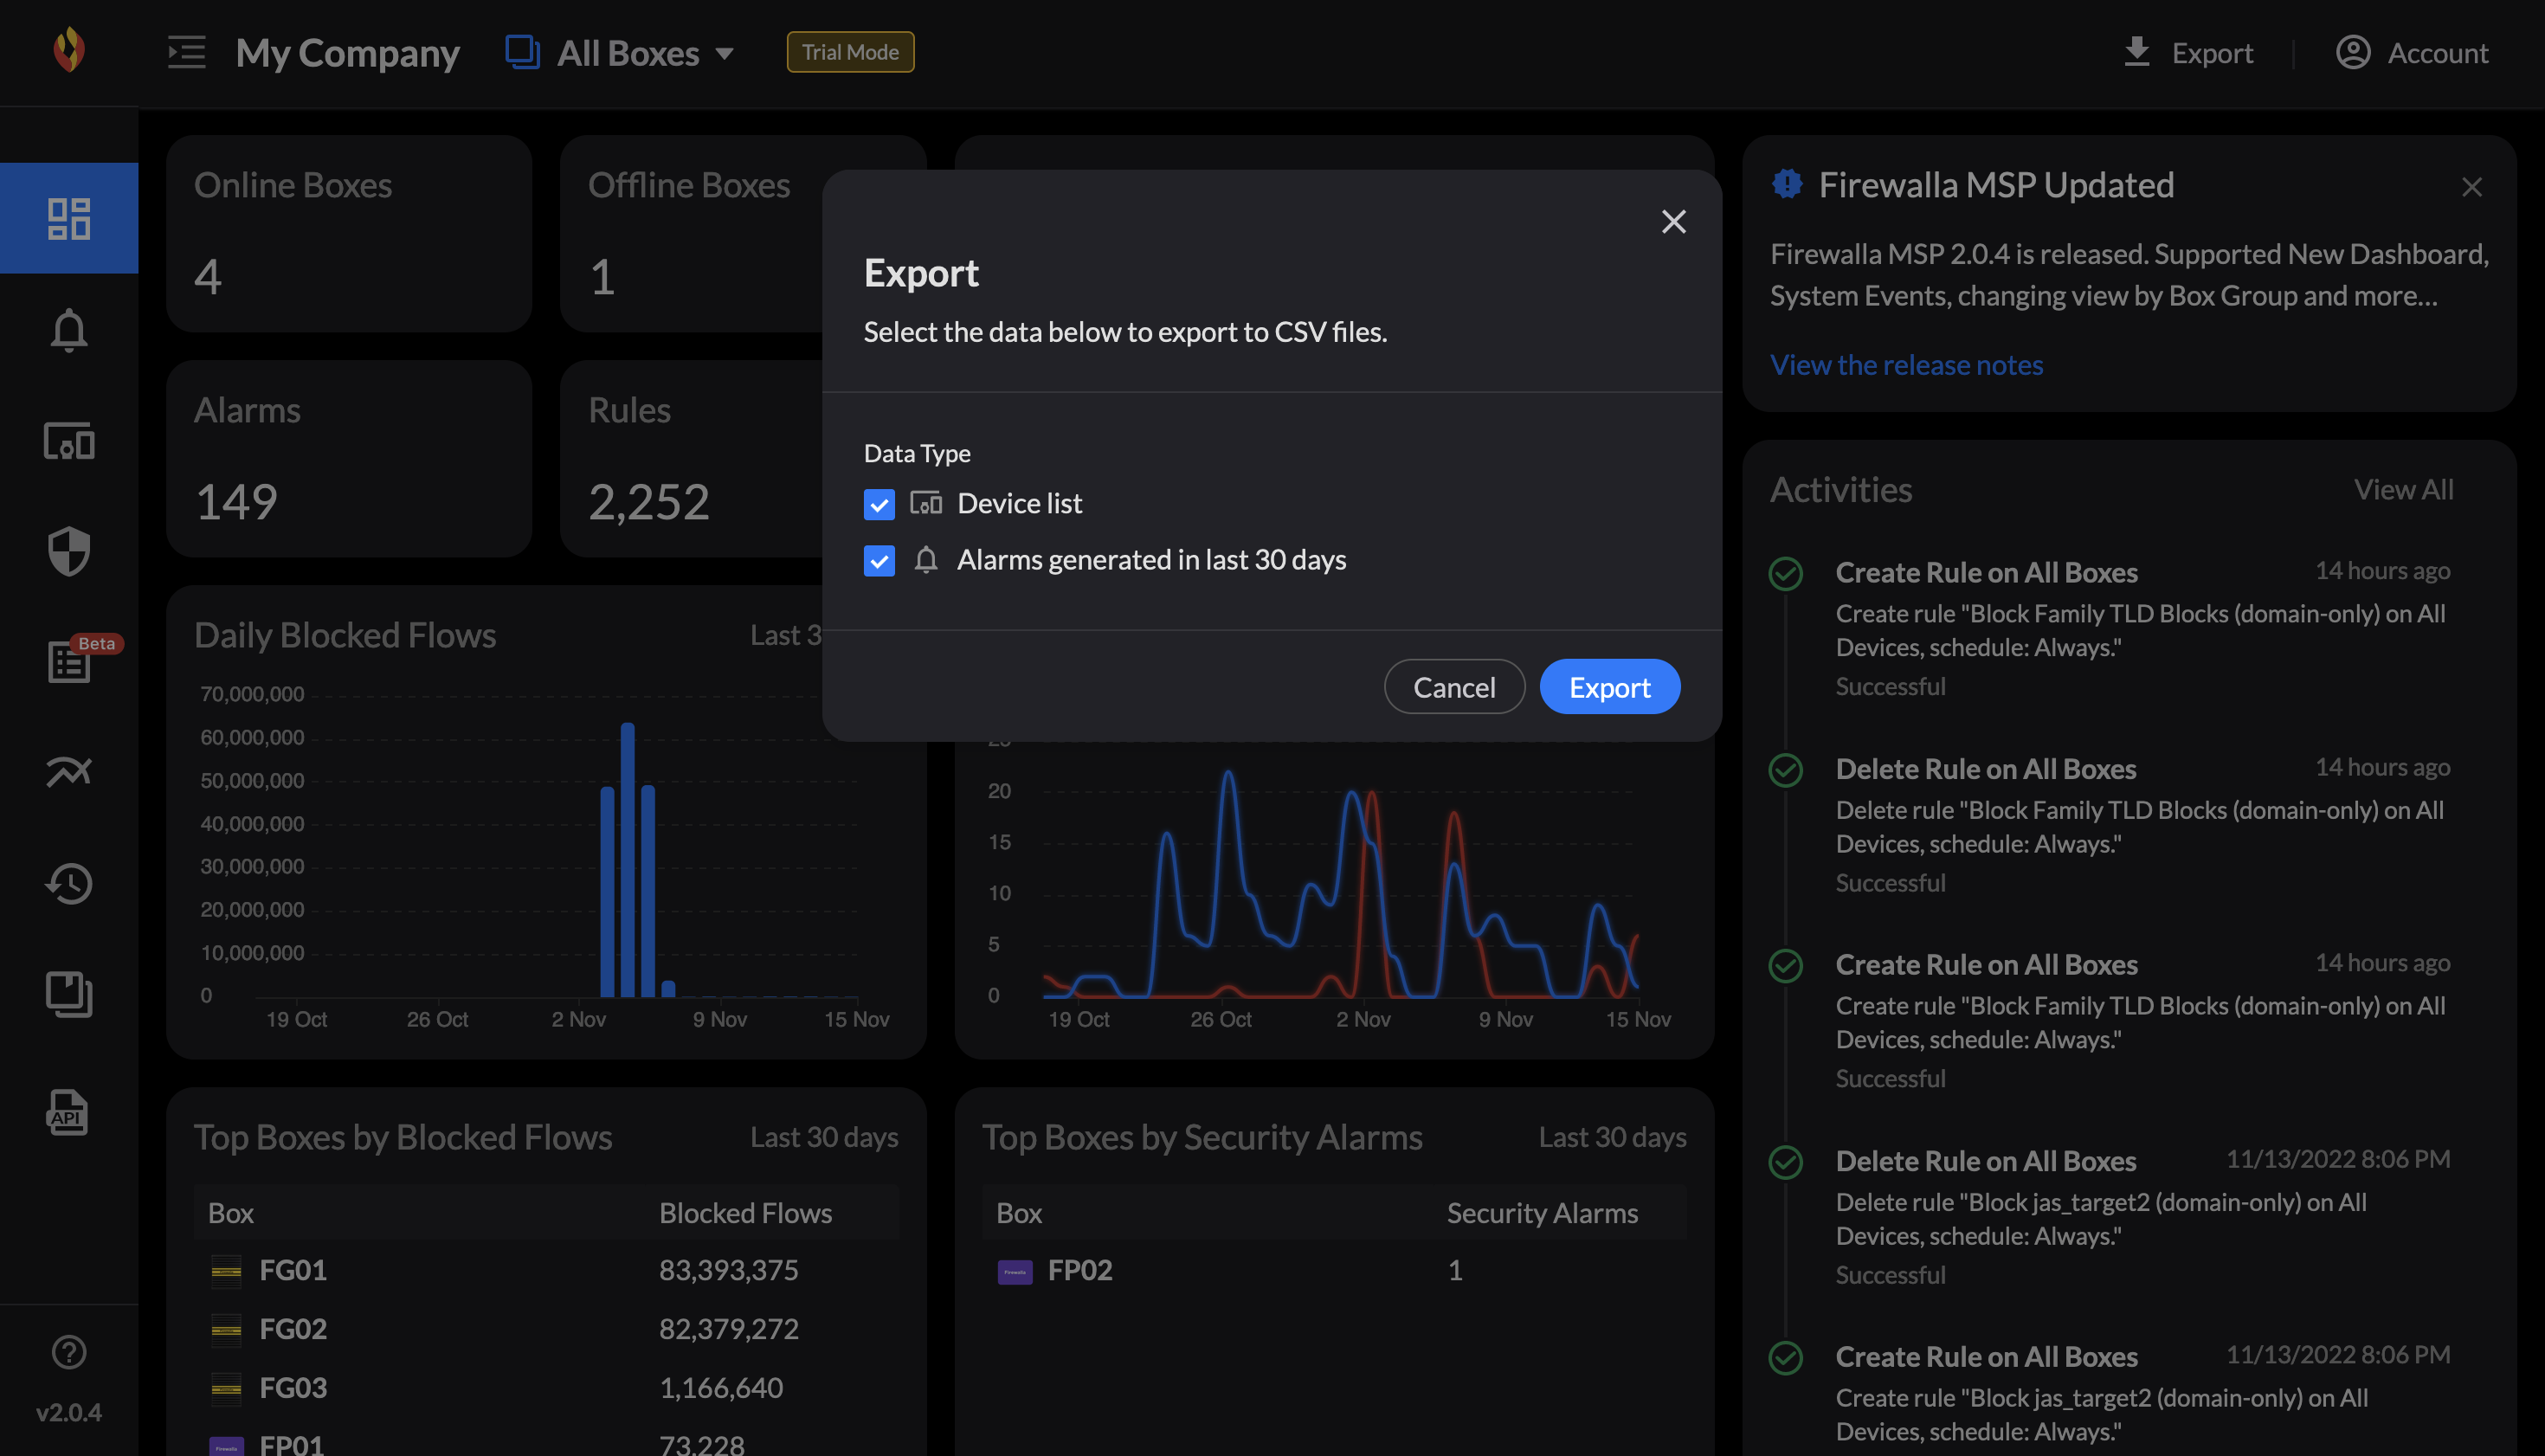Screen dimensions: 2545x1456
Task: Click the 82,379,272 blocked flows value
Action: [x=728, y=1329]
